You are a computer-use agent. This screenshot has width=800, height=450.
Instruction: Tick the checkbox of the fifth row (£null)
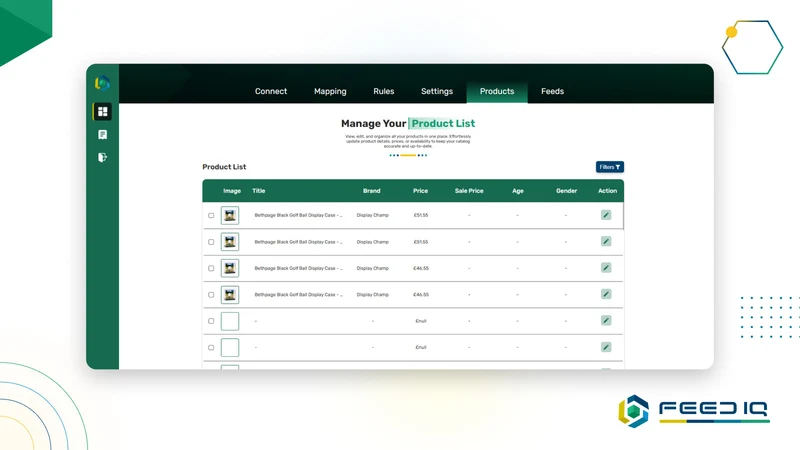point(211,321)
